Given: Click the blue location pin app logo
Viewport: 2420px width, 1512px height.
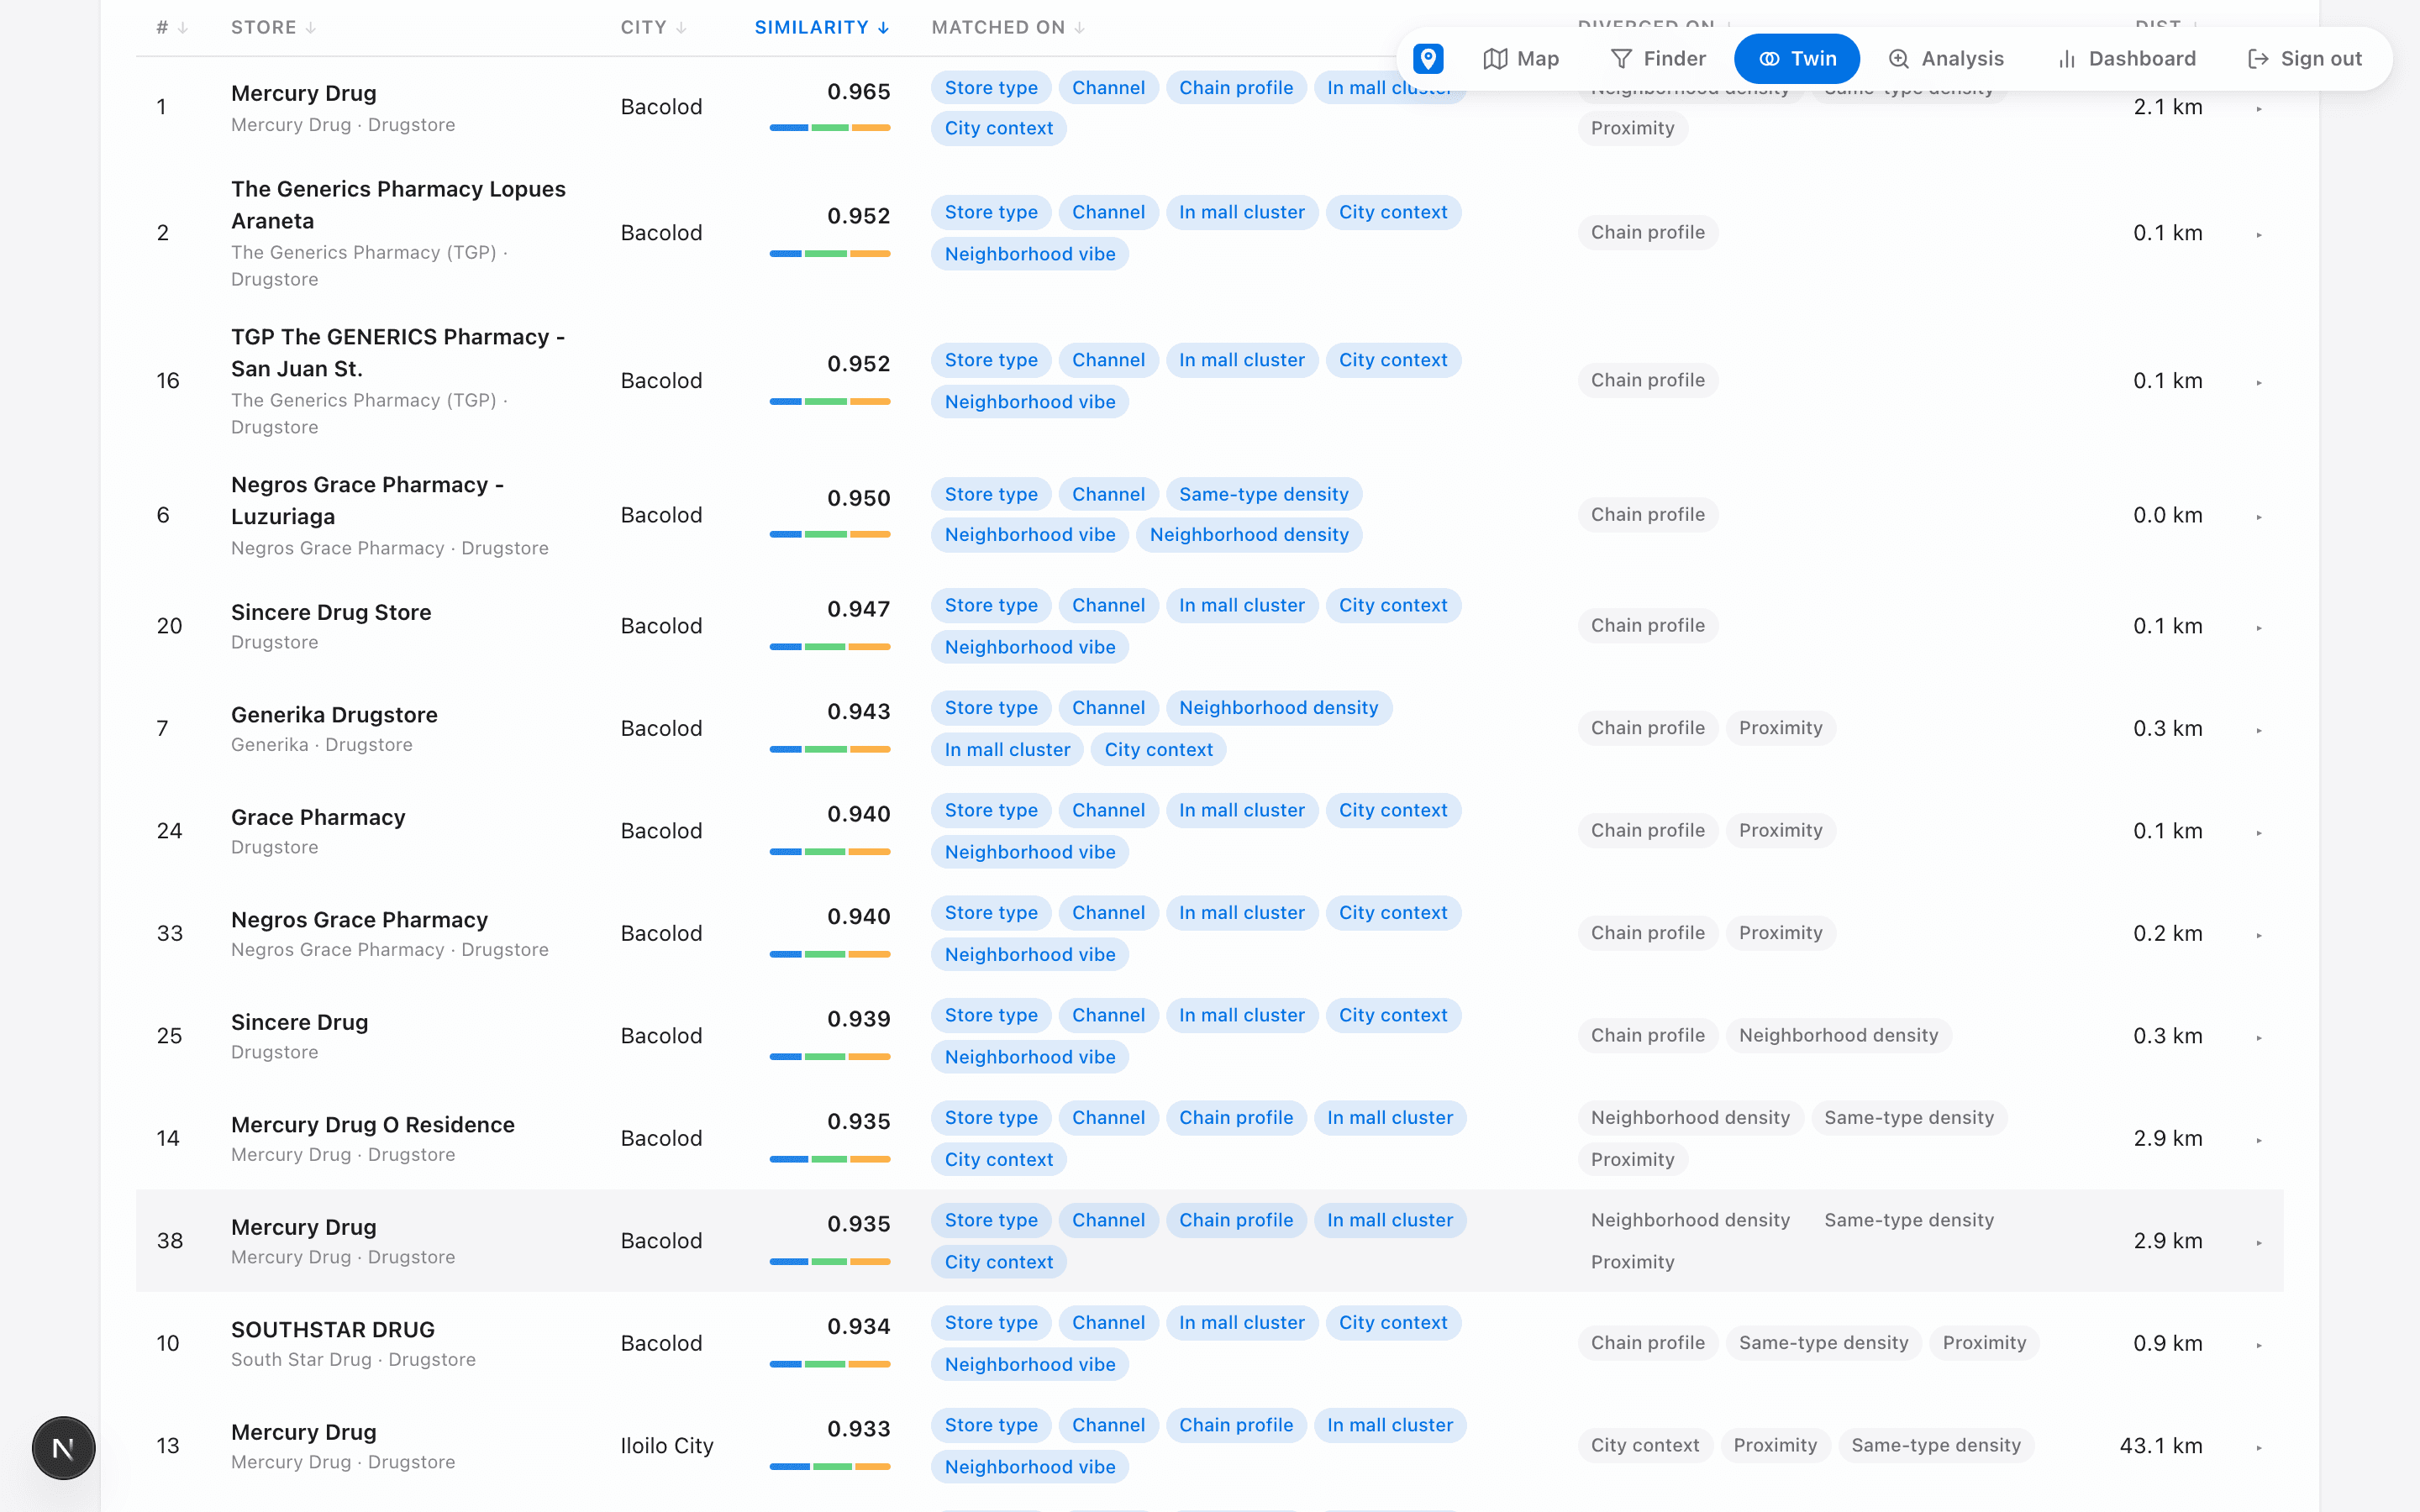Looking at the screenshot, I should pyautogui.click(x=1428, y=59).
